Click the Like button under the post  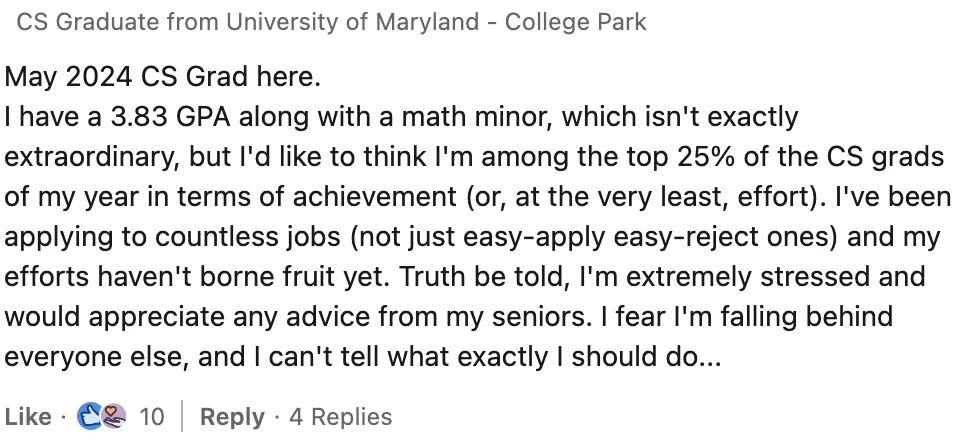click(x=28, y=417)
